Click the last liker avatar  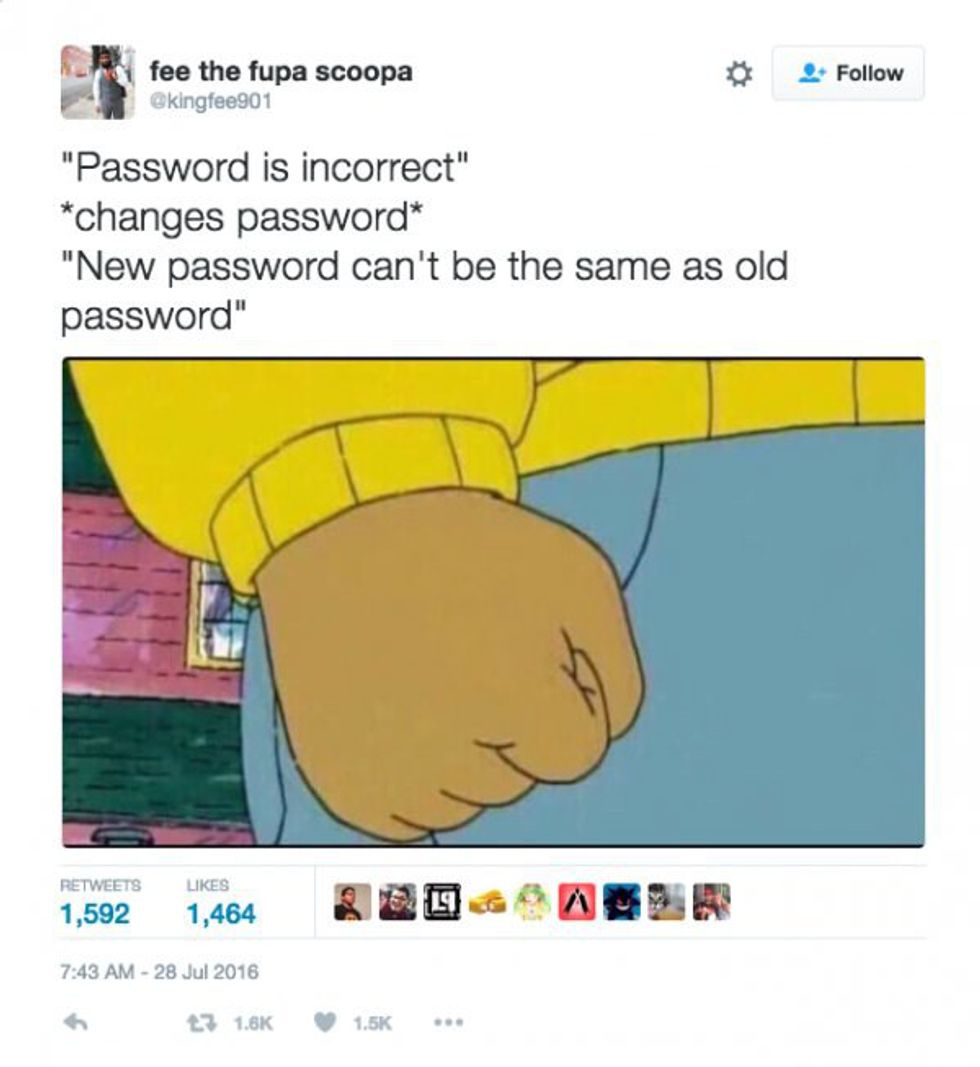pos(712,902)
